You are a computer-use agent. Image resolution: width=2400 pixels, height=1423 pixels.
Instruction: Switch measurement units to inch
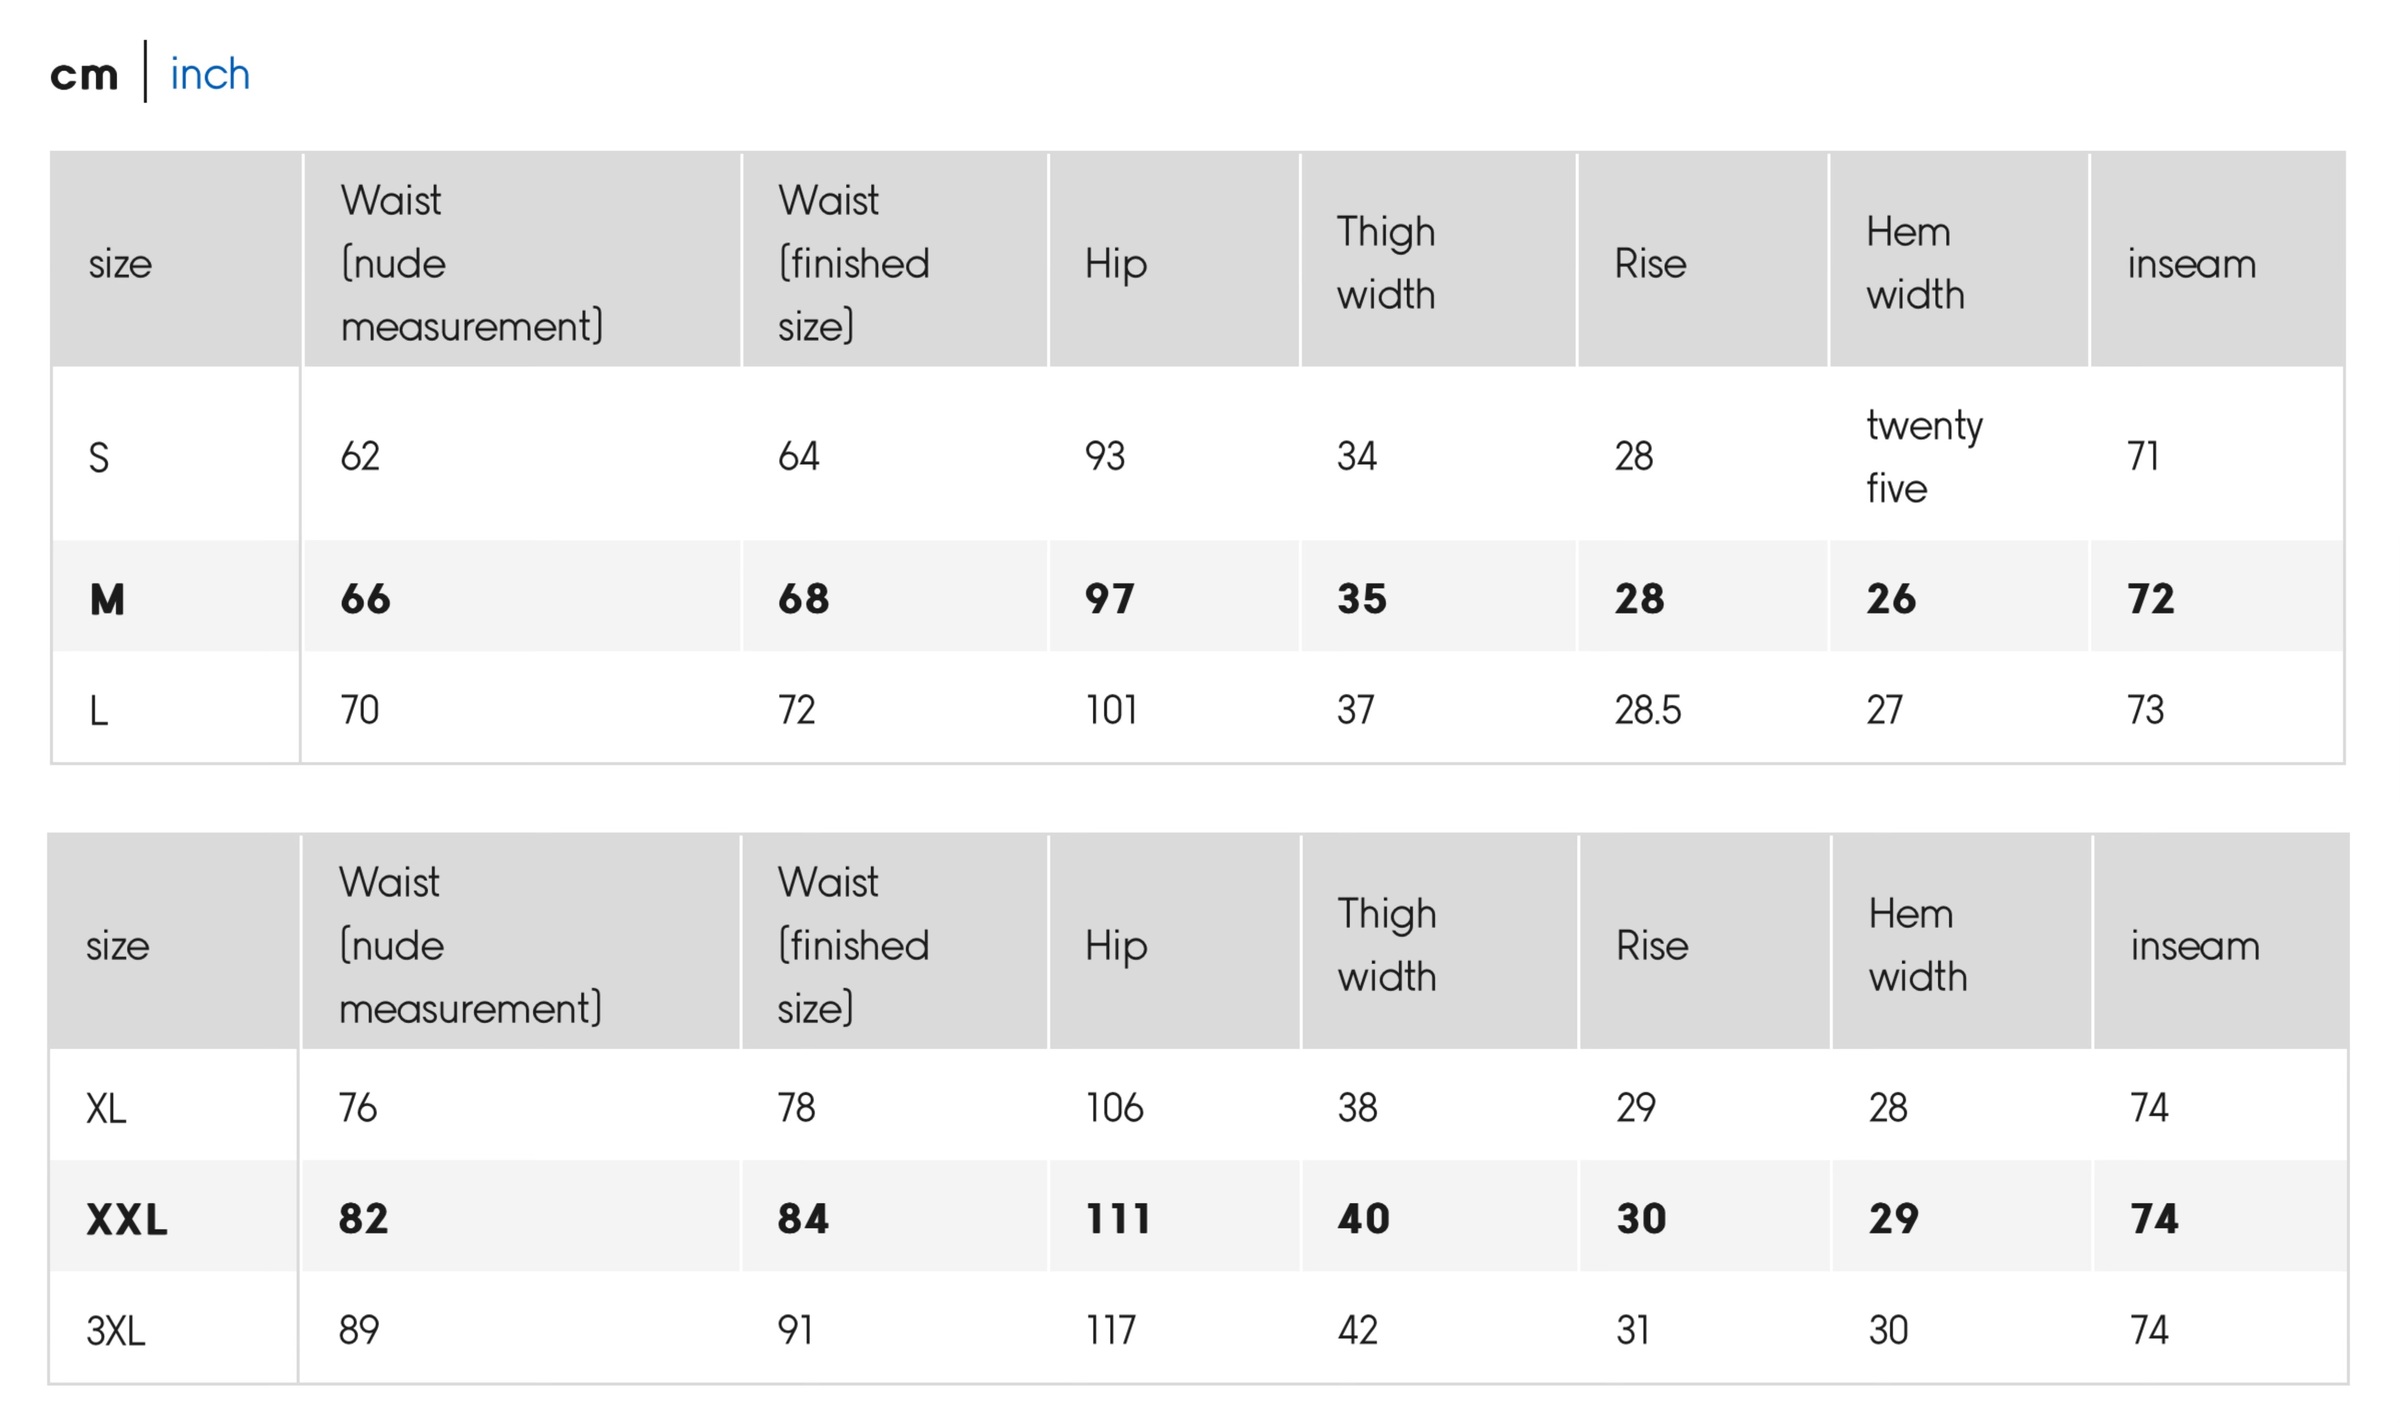tap(210, 74)
